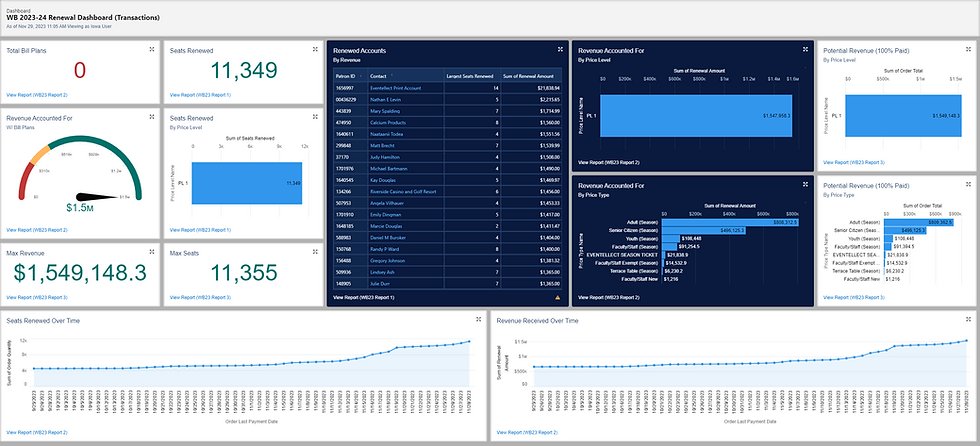Open View Report link under Total Bill Plans
Image resolution: width=980 pixels, height=446 pixels.
coord(37,95)
